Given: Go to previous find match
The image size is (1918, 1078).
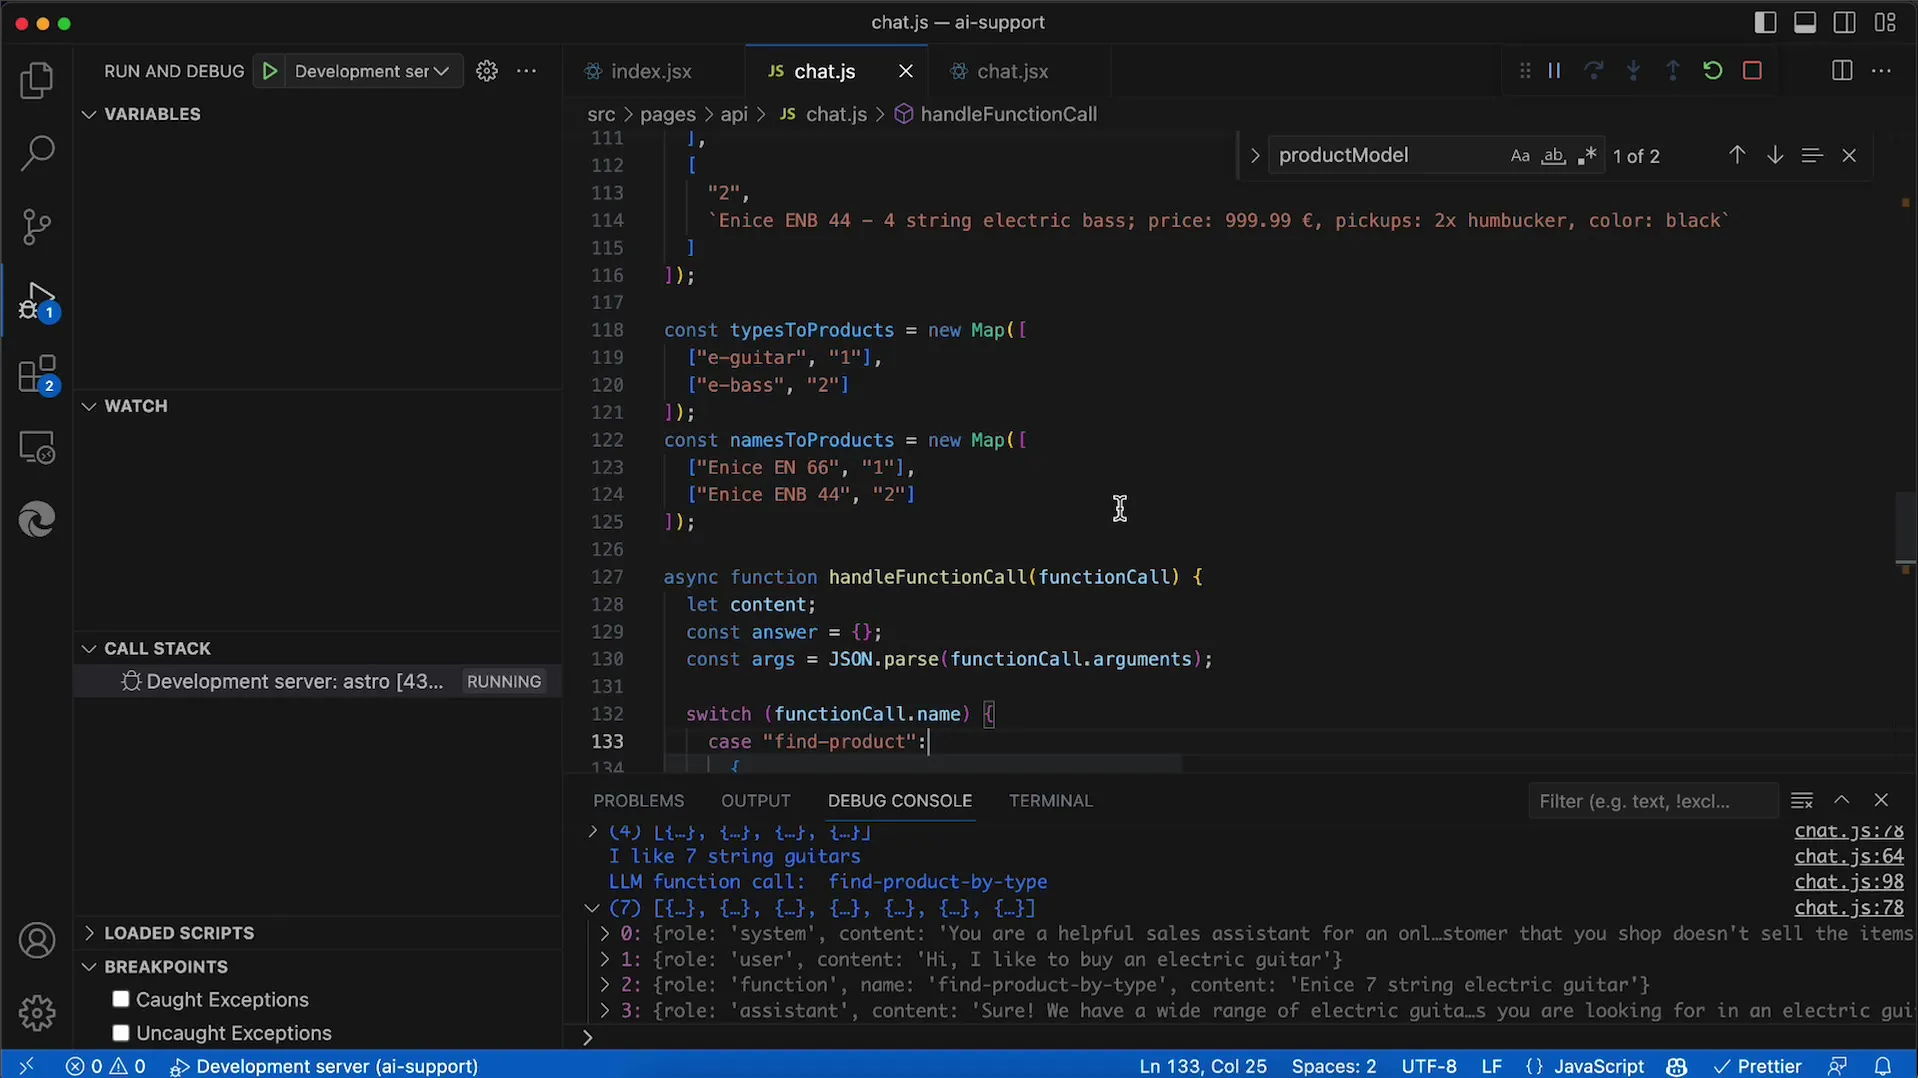Looking at the screenshot, I should click(1737, 155).
